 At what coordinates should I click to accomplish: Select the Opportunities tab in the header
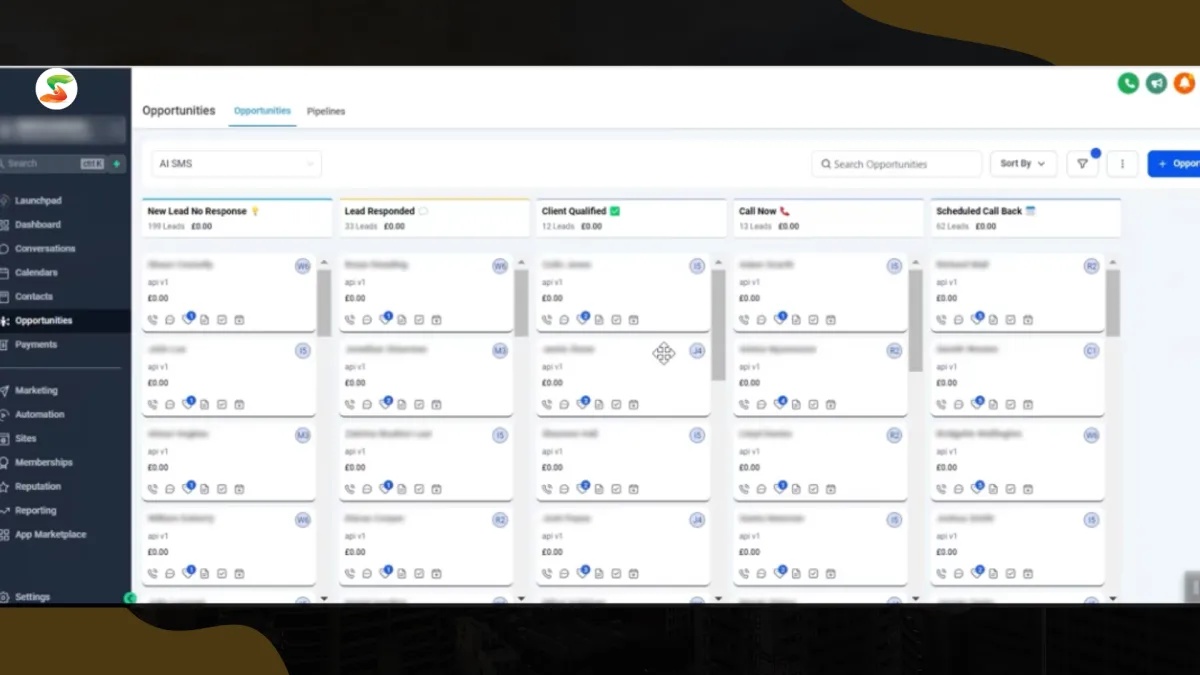[x=262, y=111]
